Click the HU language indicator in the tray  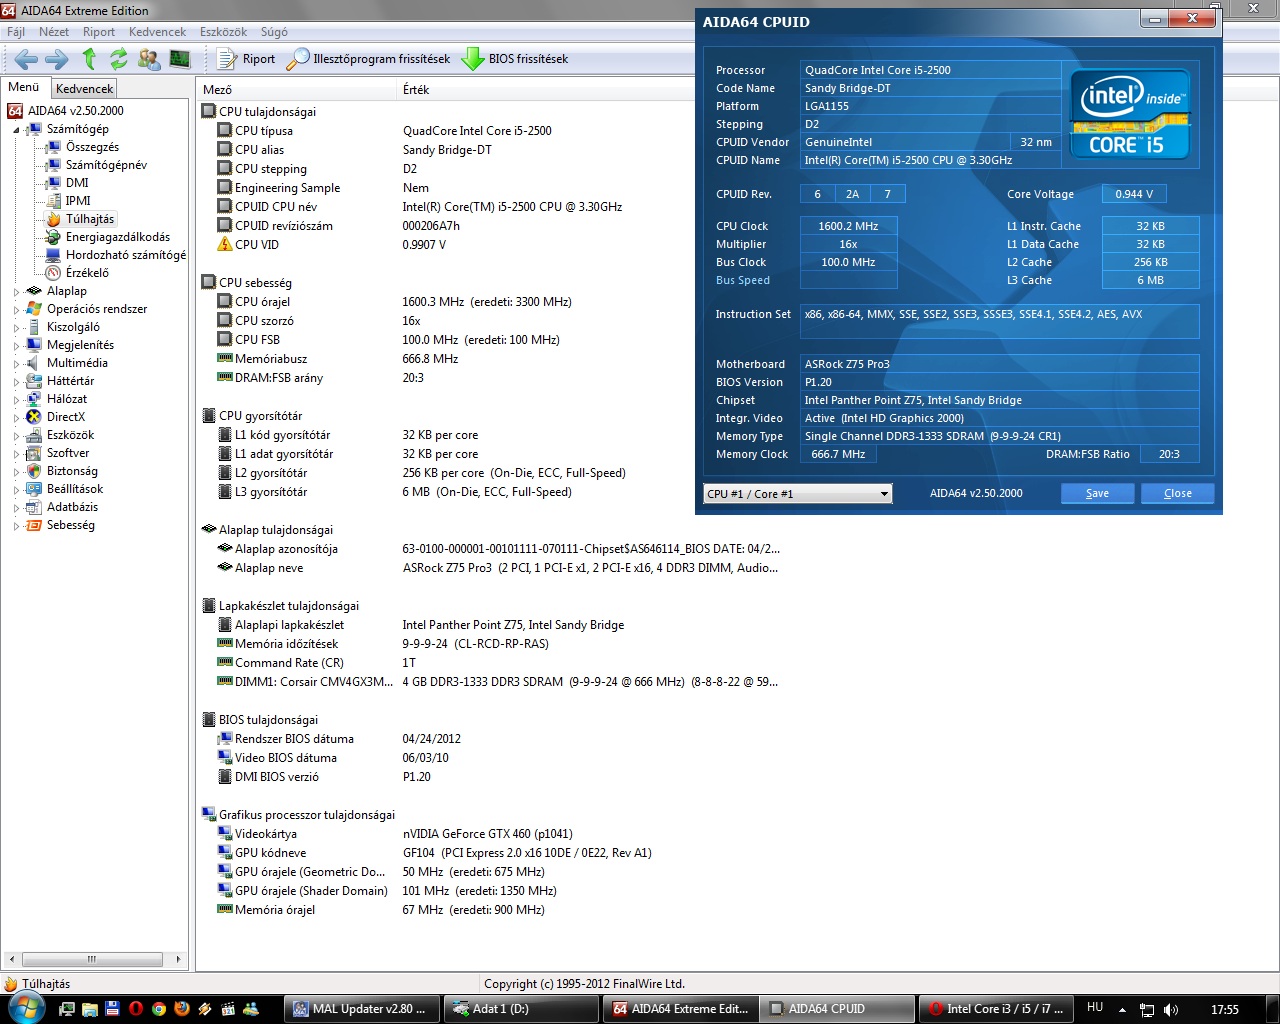click(x=1095, y=1008)
